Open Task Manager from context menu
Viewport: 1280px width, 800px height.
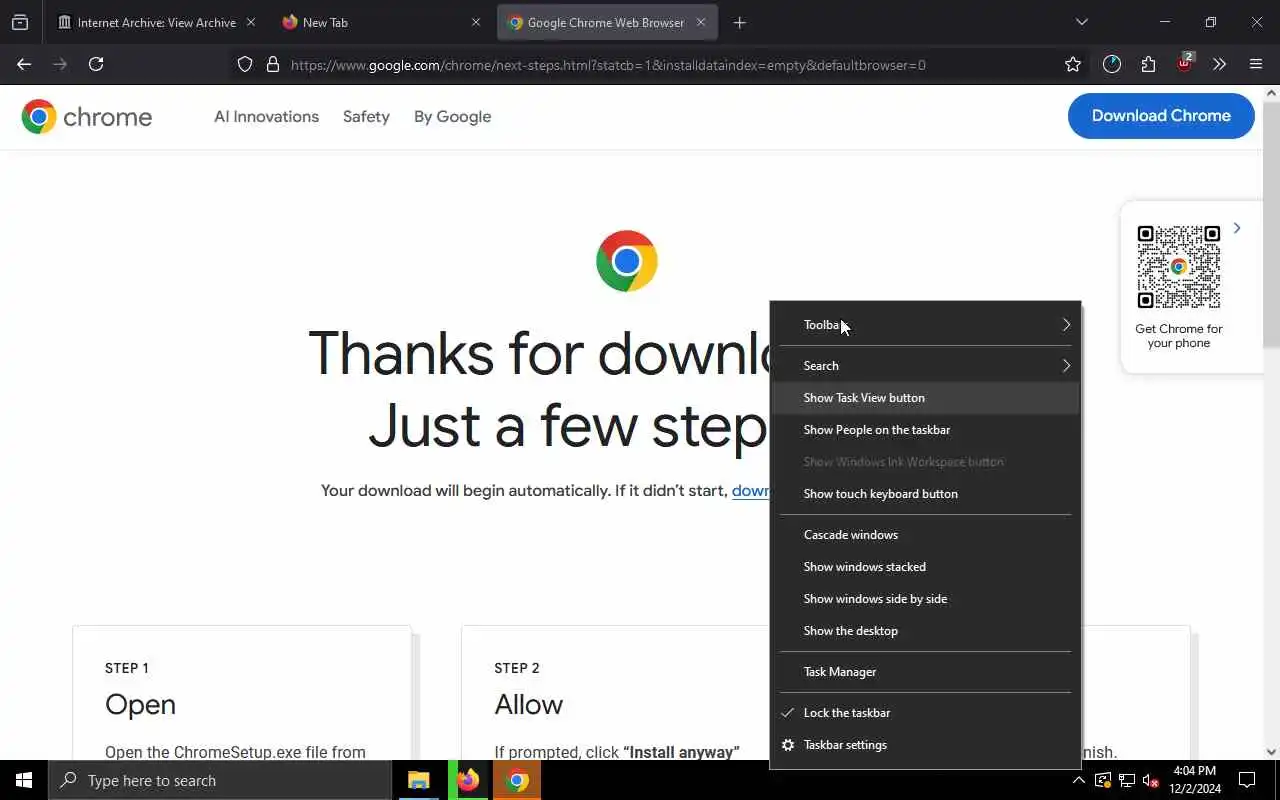[925, 672]
